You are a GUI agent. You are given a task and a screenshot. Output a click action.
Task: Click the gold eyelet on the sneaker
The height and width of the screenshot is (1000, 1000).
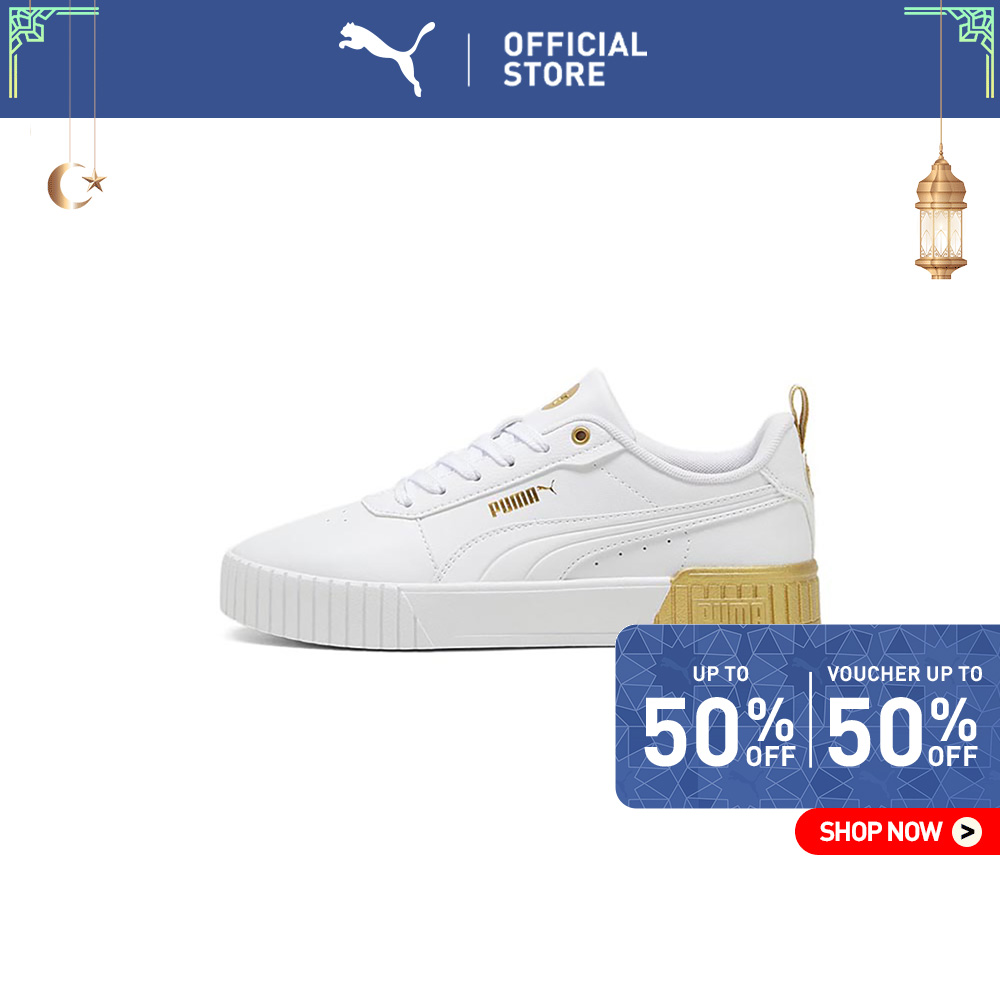click(x=580, y=436)
